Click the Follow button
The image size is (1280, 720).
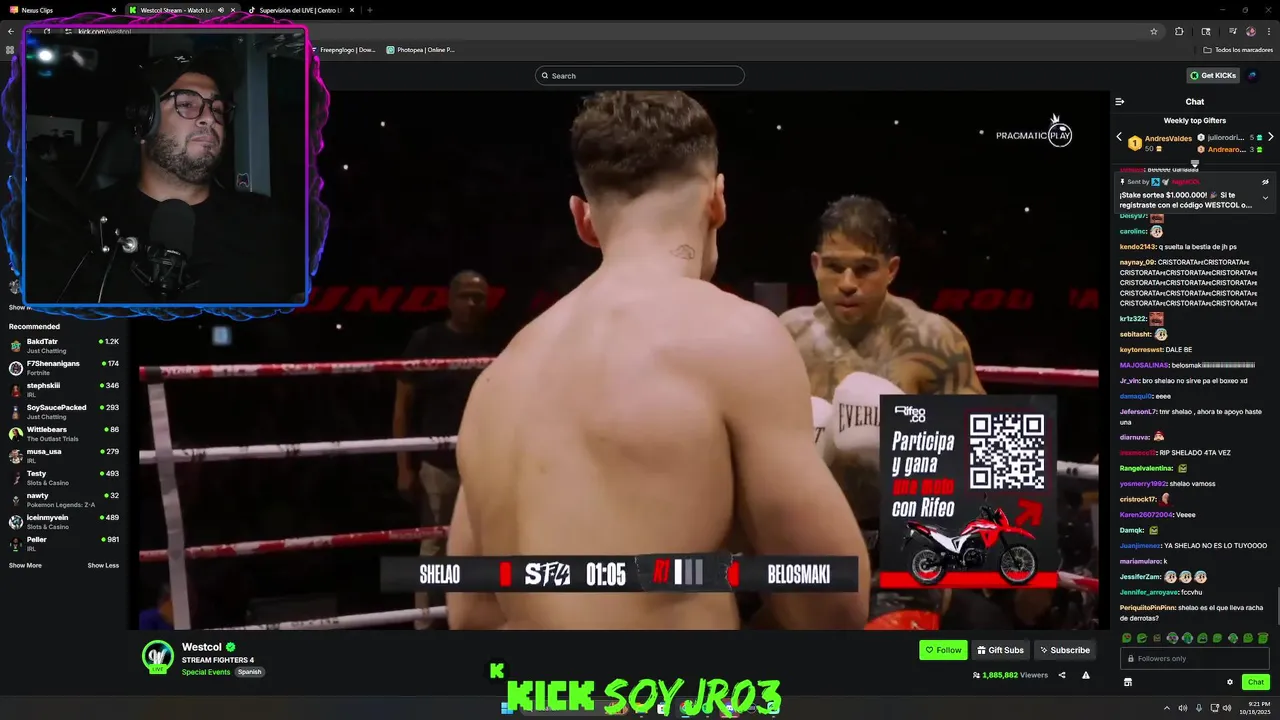(x=943, y=650)
